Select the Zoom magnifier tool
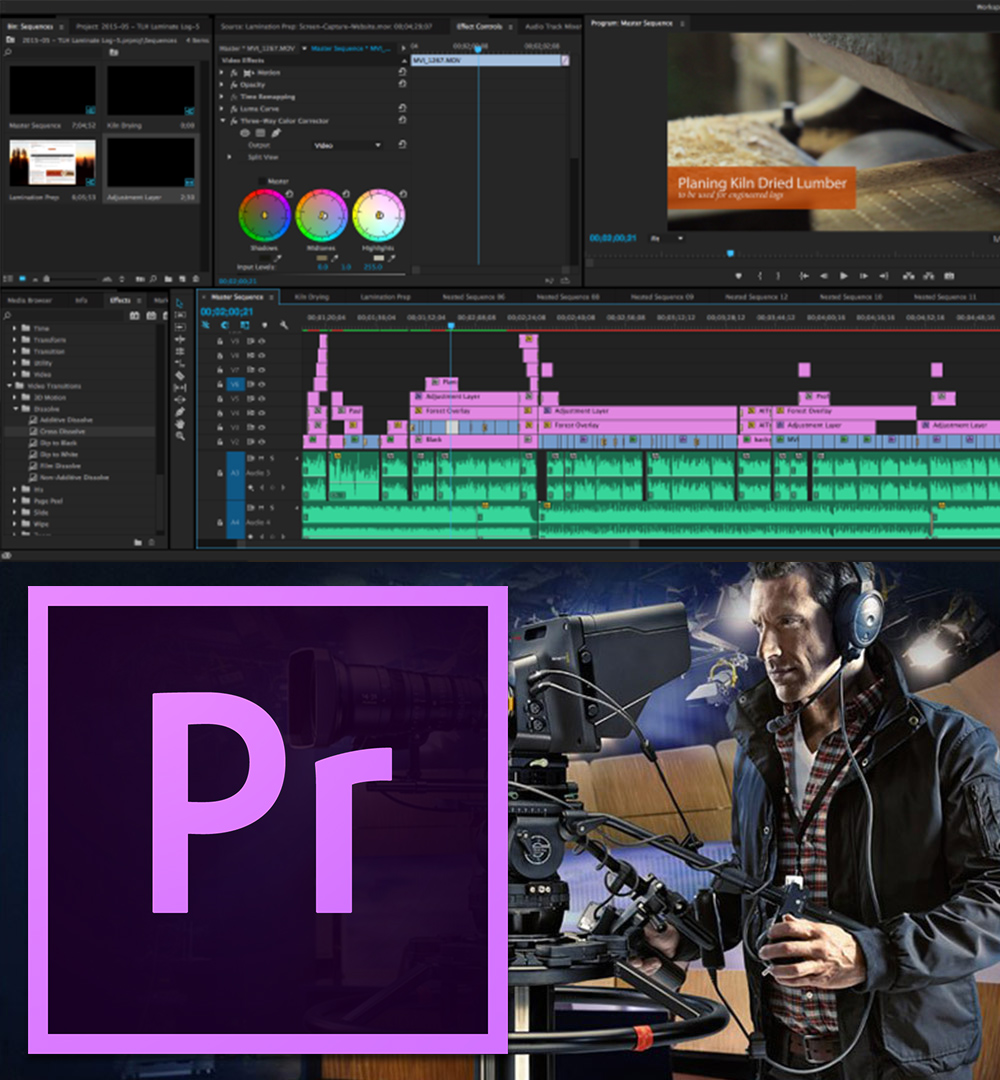Viewport: 1000px width, 1080px height. 180,436
